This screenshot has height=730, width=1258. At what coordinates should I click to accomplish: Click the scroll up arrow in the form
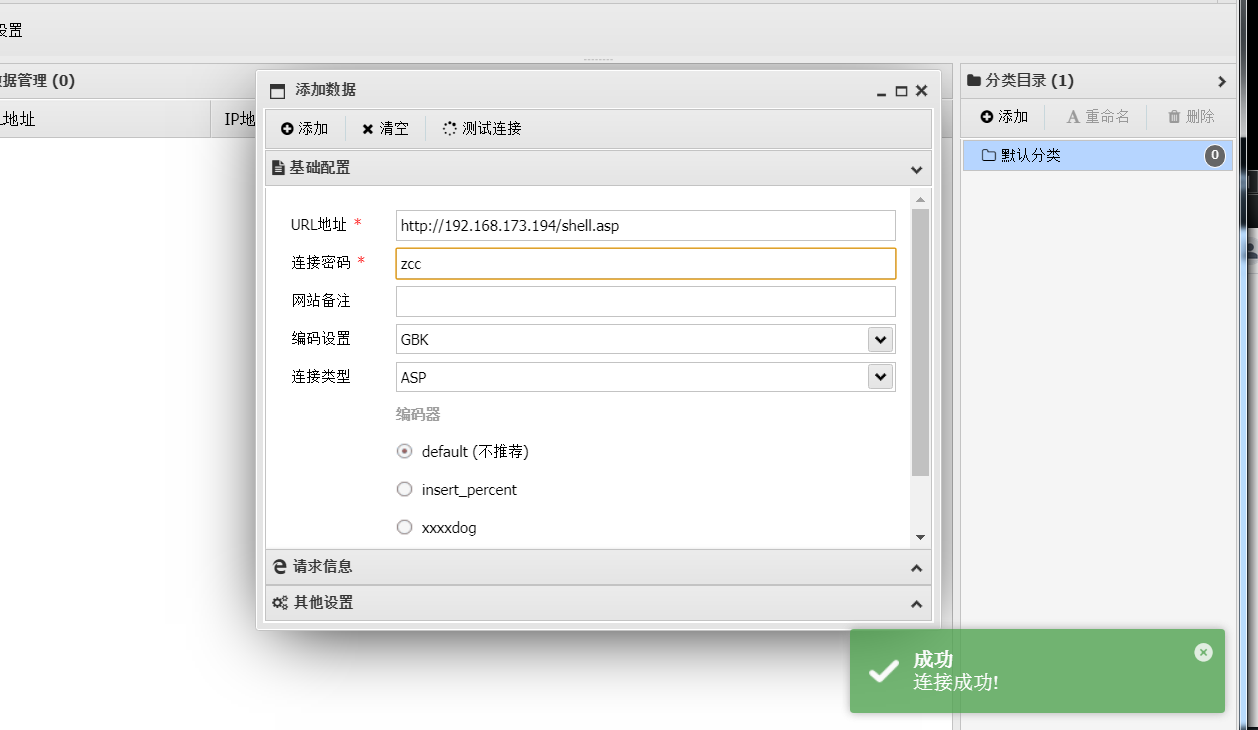point(920,200)
